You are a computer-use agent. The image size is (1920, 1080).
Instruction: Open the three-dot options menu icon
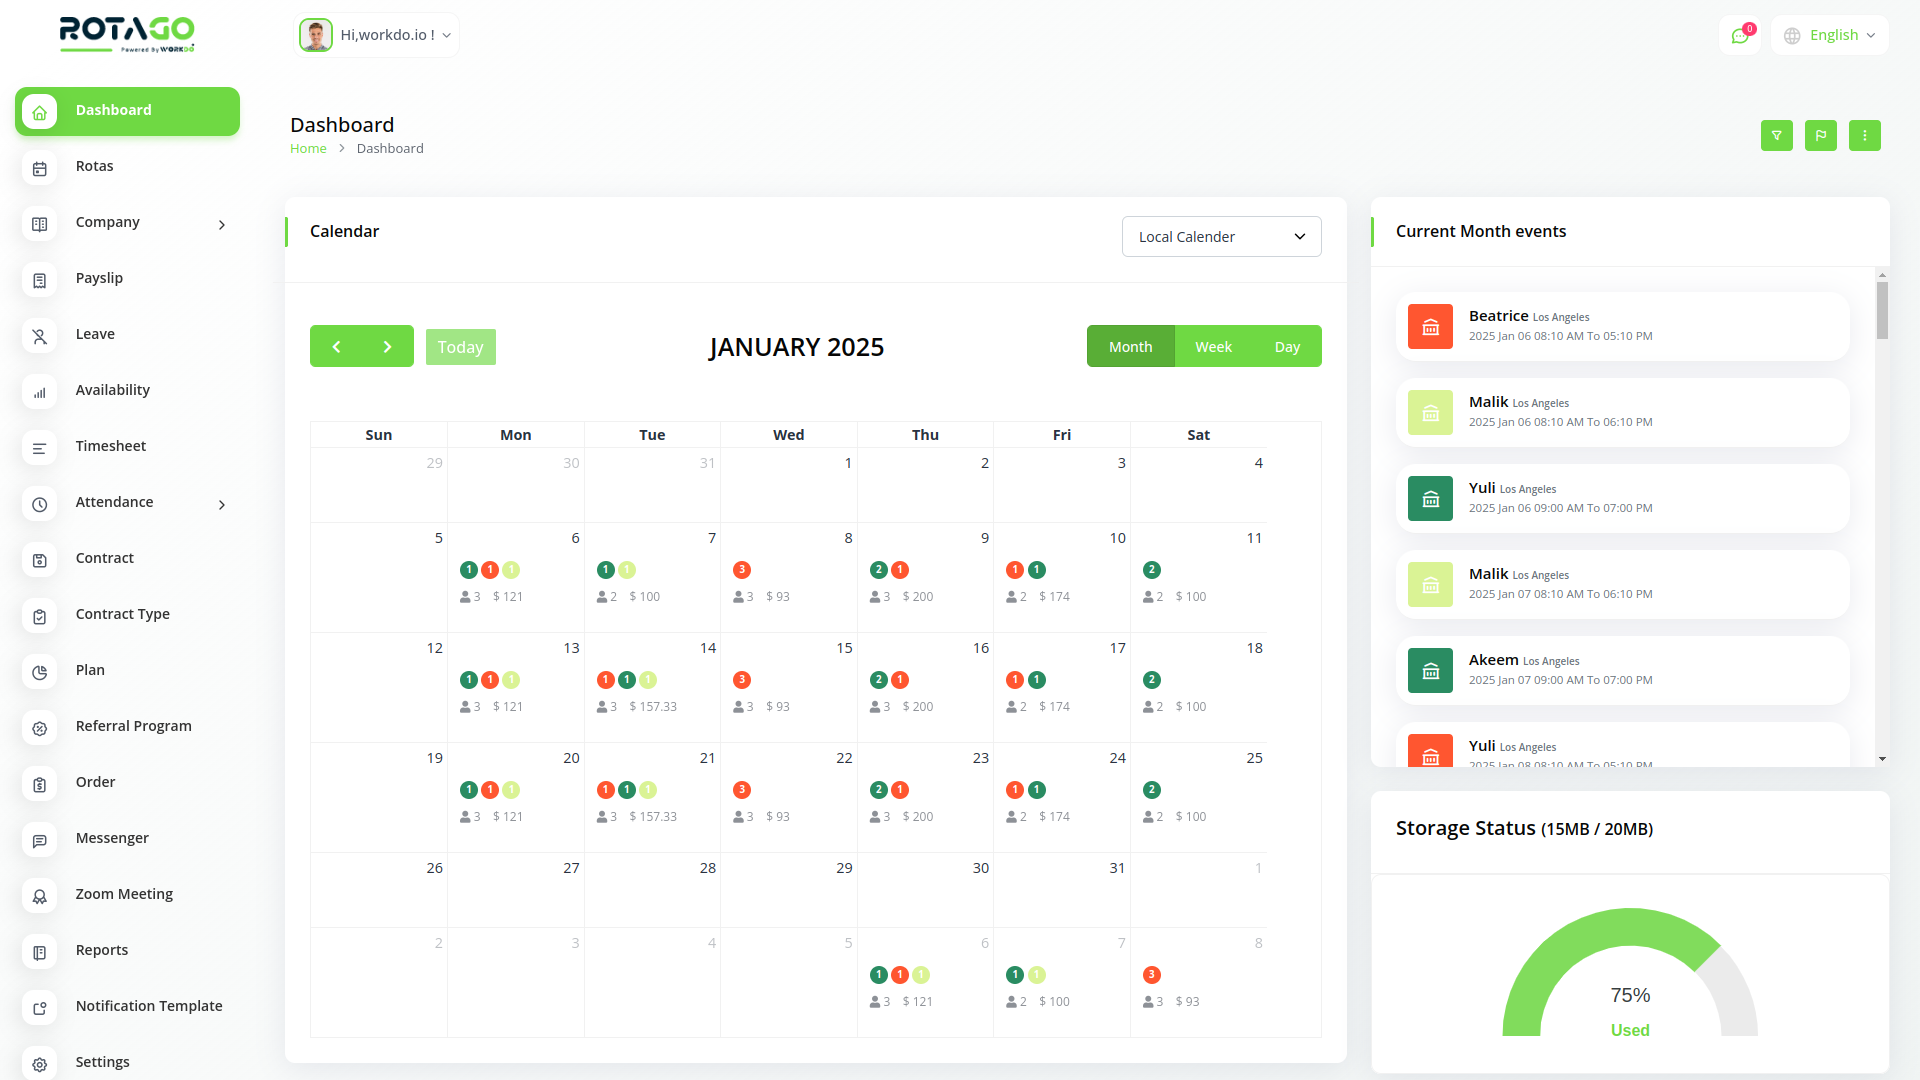pyautogui.click(x=1865, y=136)
